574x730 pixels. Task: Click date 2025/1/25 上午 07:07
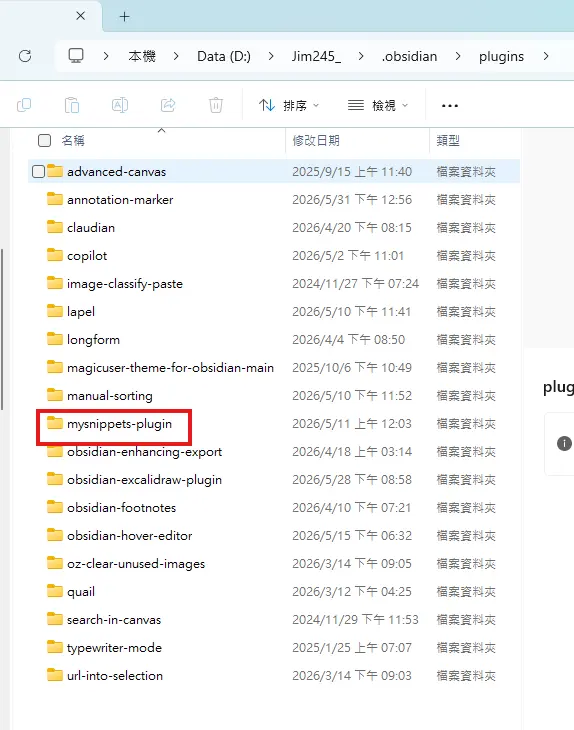point(352,648)
